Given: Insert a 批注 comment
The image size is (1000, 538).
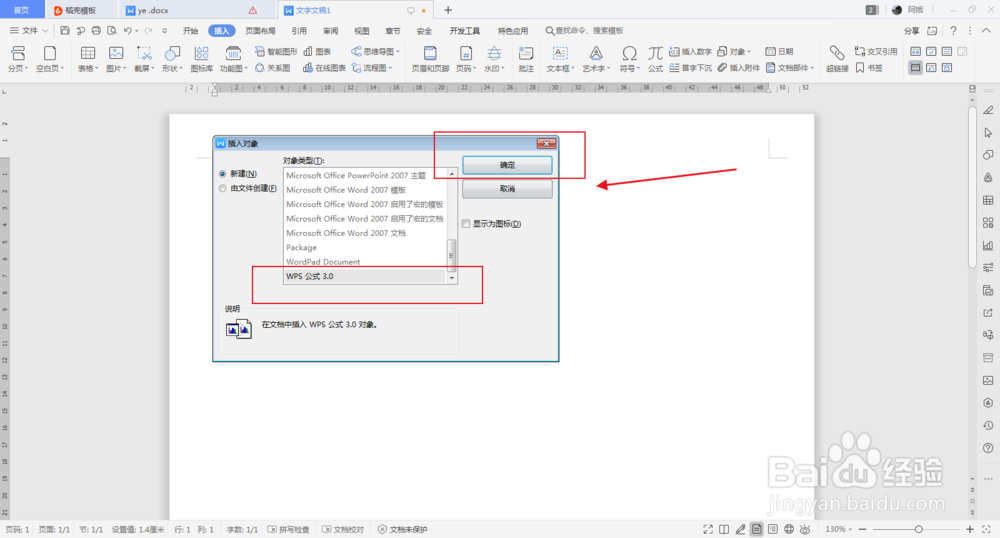Looking at the screenshot, I should pyautogui.click(x=526, y=59).
